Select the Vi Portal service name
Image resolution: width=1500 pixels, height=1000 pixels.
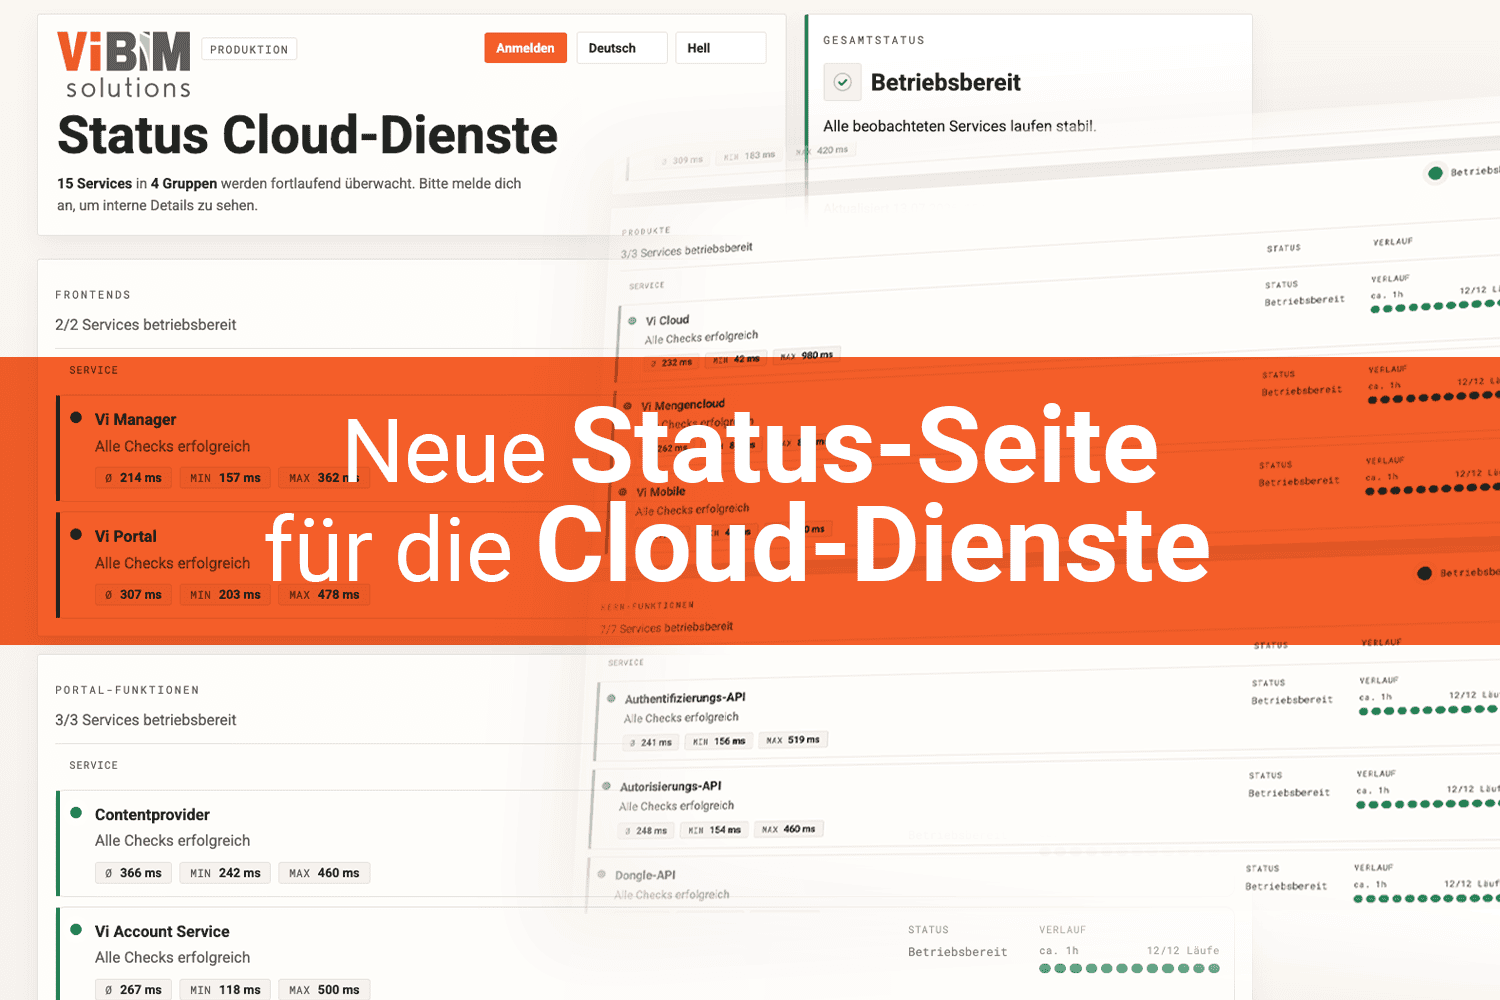pos(126,536)
